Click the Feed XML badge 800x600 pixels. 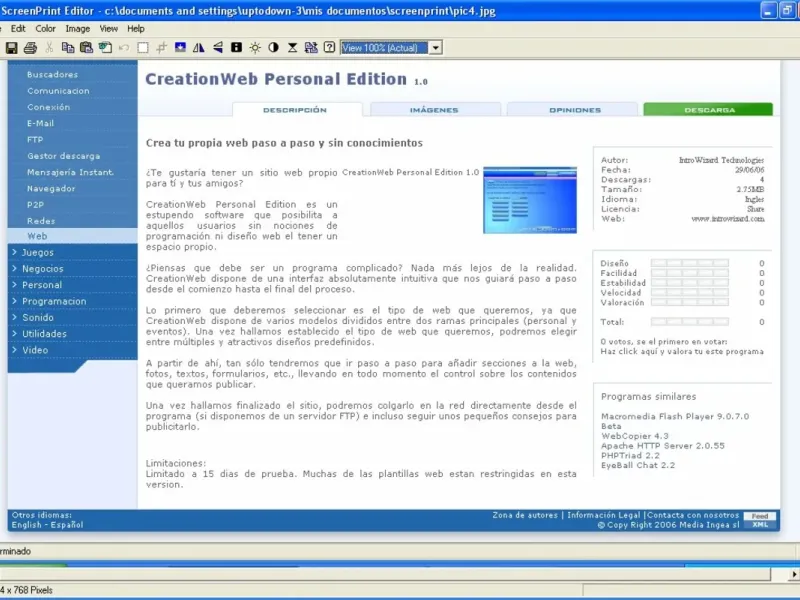click(760, 520)
